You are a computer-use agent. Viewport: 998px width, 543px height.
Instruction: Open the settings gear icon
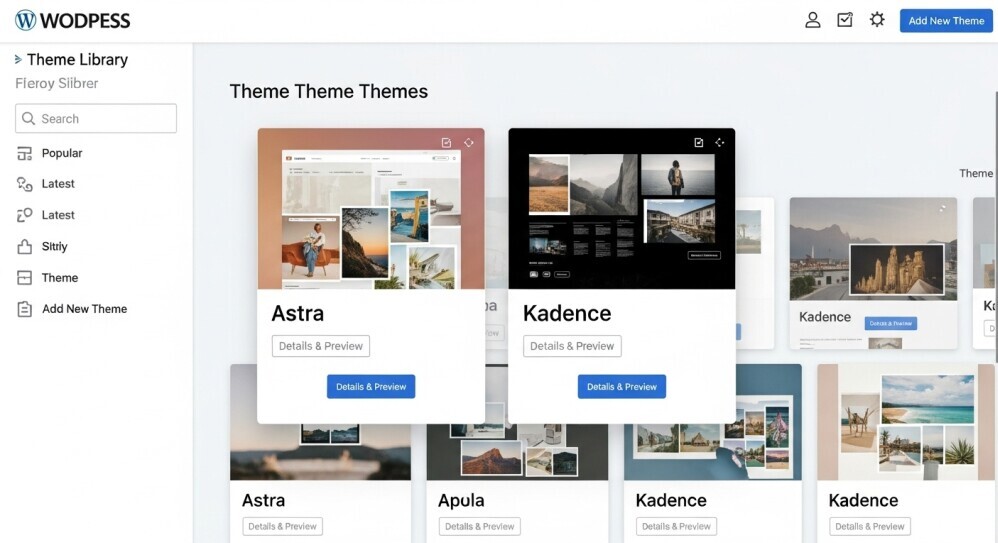pos(877,20)
